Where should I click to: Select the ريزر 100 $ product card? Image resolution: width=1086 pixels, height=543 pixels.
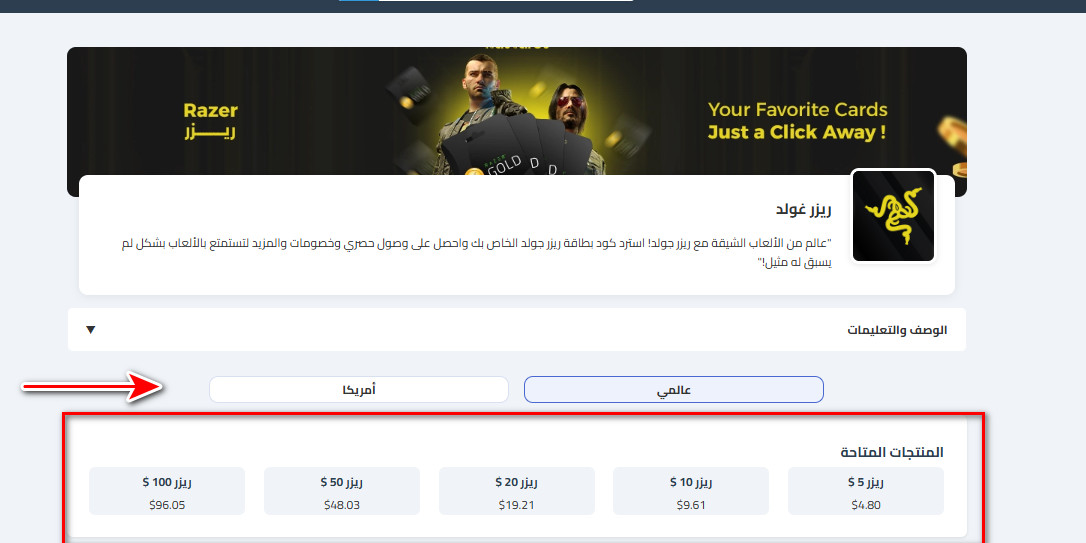[167, 491]
